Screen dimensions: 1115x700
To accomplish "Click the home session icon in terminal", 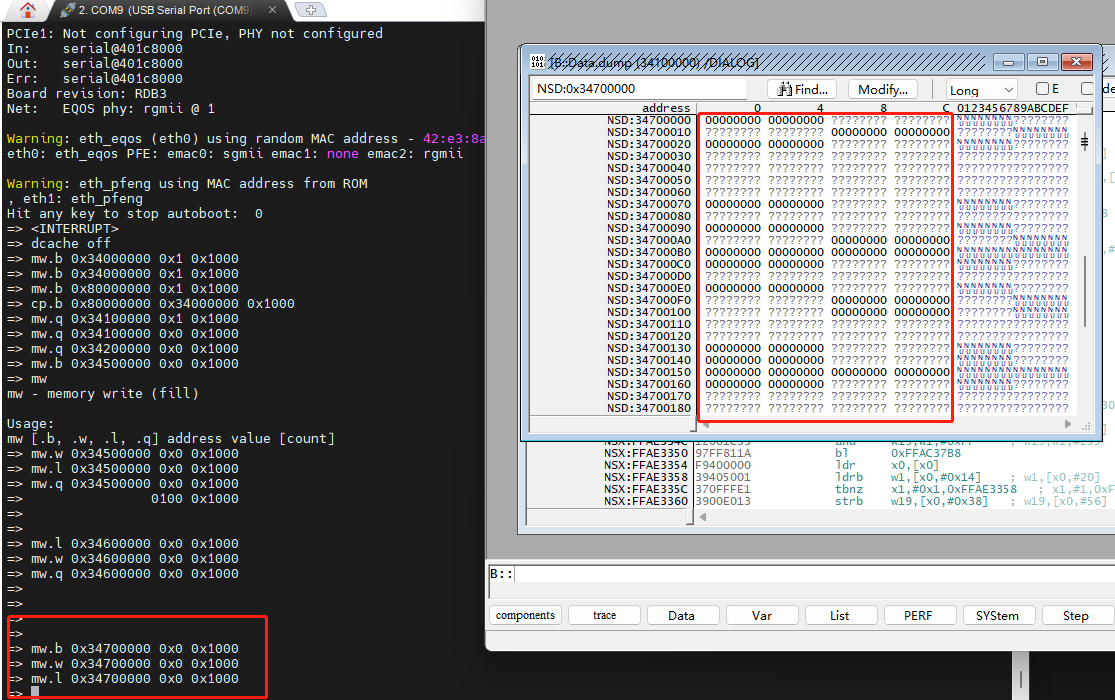I will pyautogui.click(x=25, y=12).
